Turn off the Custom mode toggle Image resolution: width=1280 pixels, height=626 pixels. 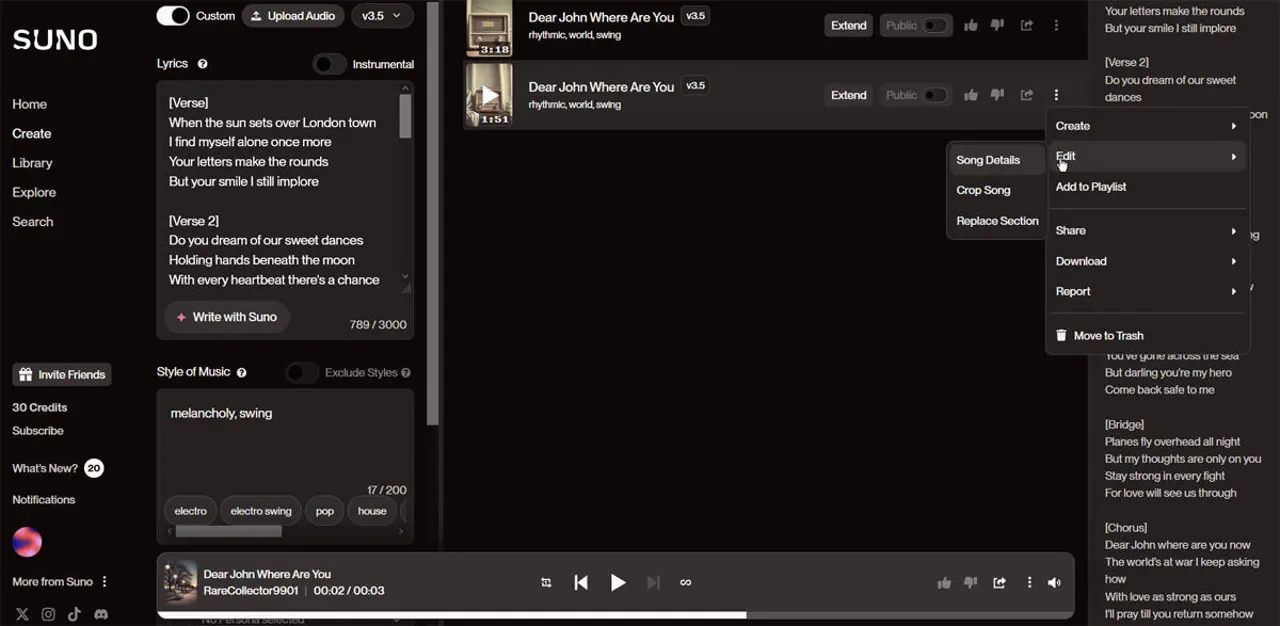pyautogui.click(x=173, y=16)
